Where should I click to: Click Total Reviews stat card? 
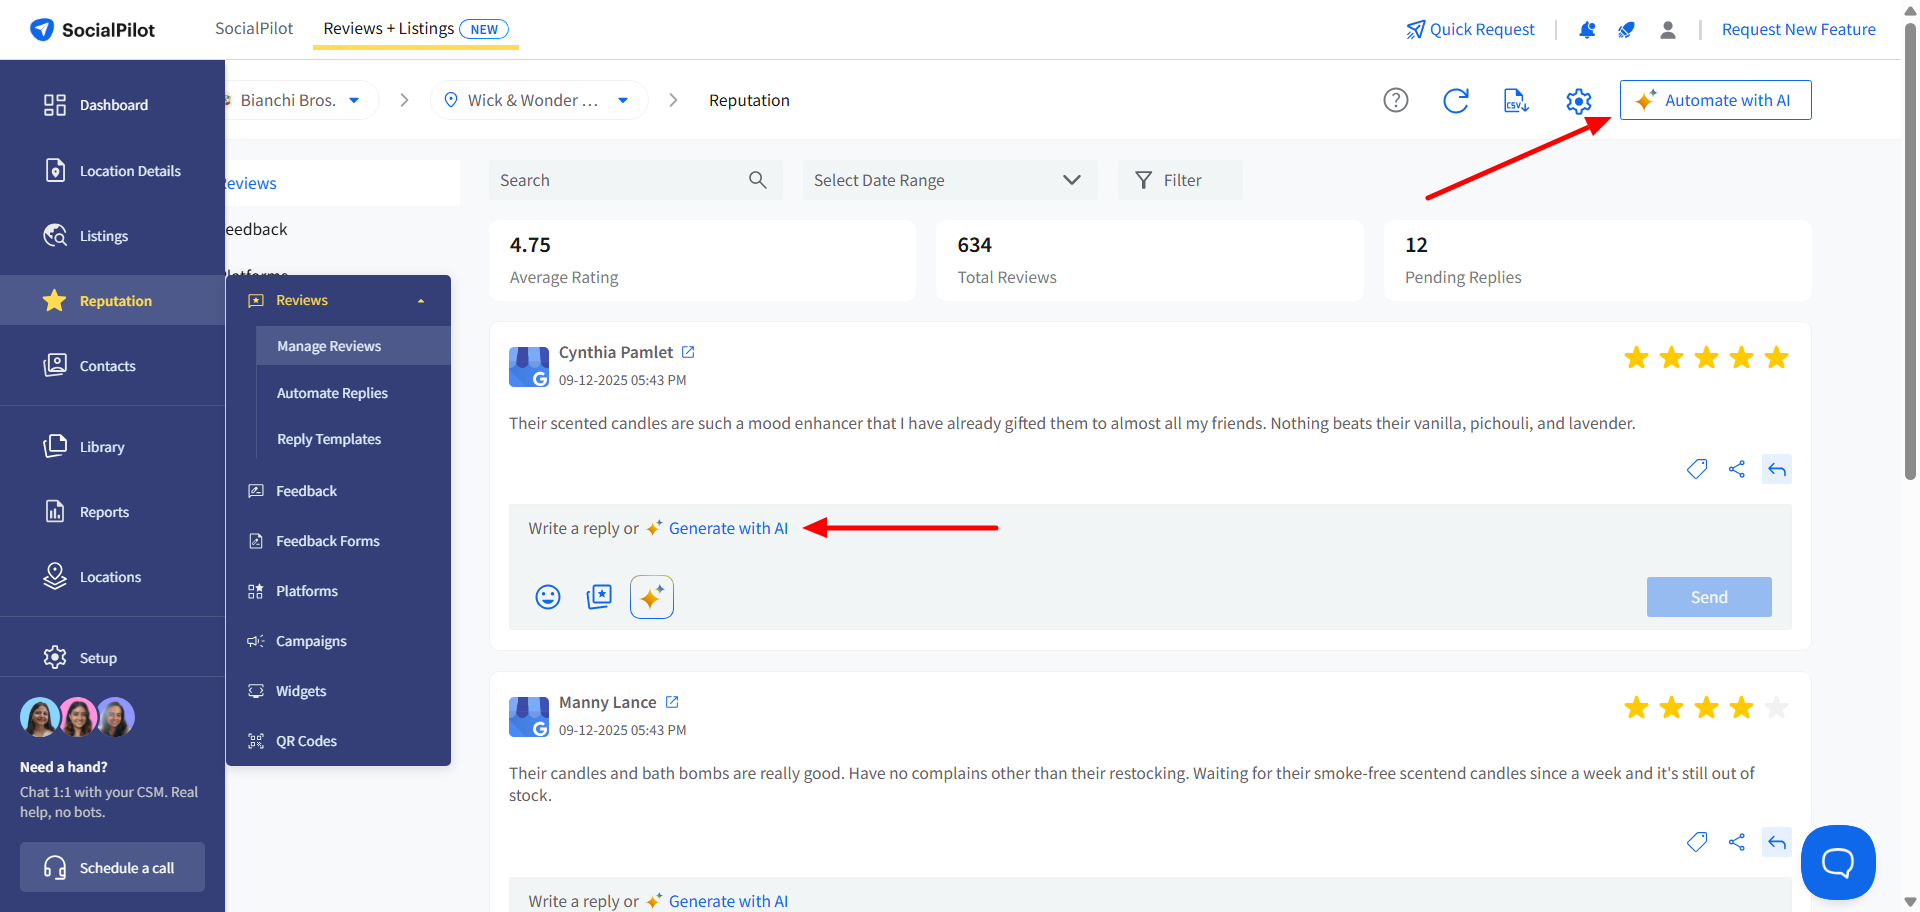pos(1150,260)
